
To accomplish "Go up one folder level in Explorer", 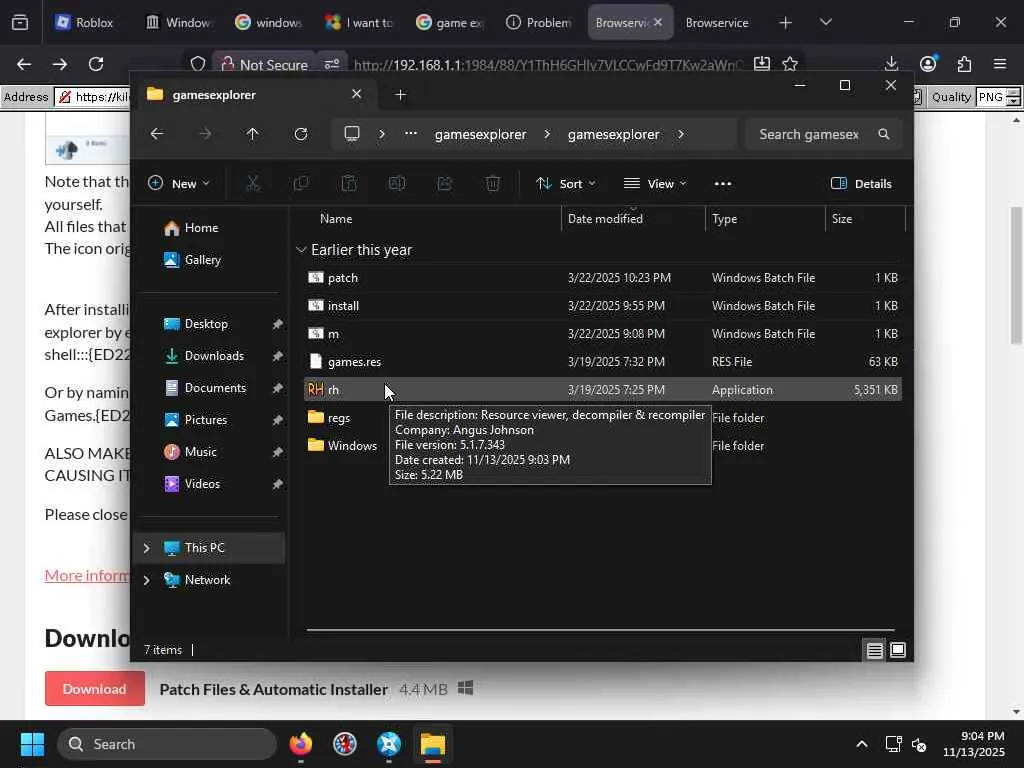I will 252,134.
